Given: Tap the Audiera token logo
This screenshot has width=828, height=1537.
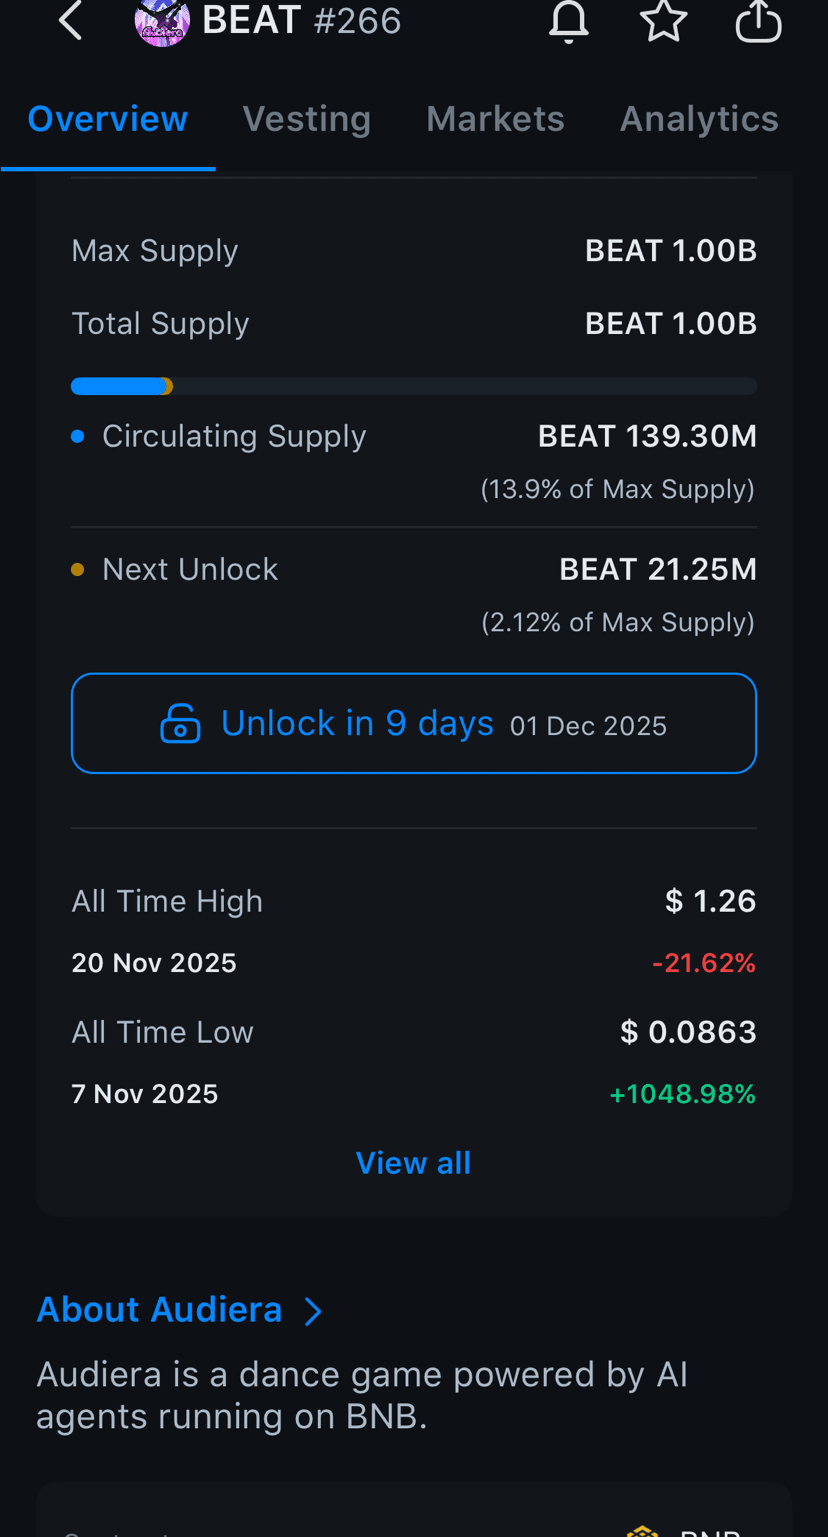Looking at the screenshot, I should coord(162,22).
